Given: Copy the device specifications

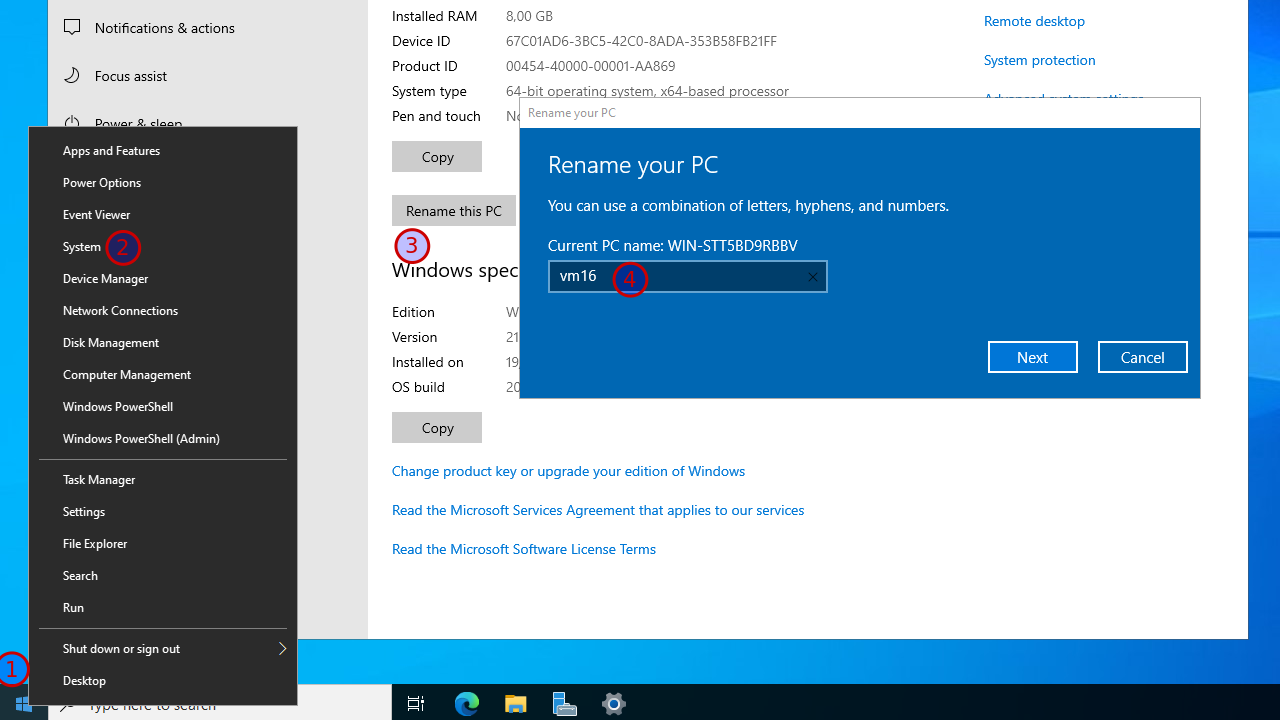Looking at the screenshot, I should (x=437, y=157).
